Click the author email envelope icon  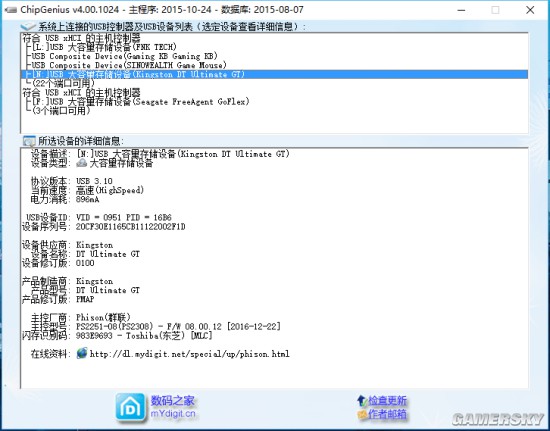(x=362, y=415)
